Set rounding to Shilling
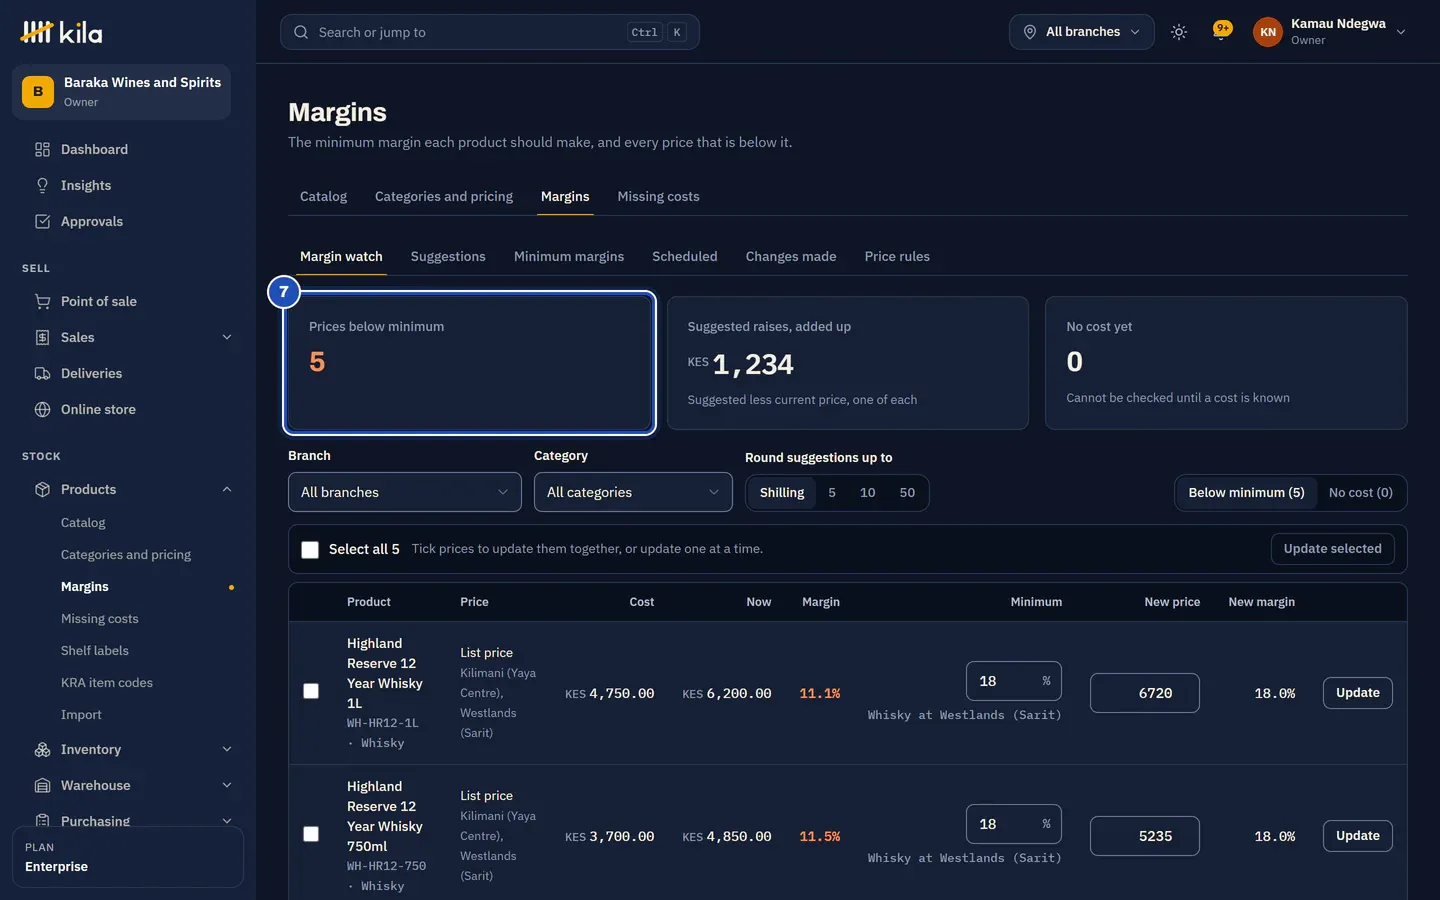1440x900 pixels. point(782,493)
